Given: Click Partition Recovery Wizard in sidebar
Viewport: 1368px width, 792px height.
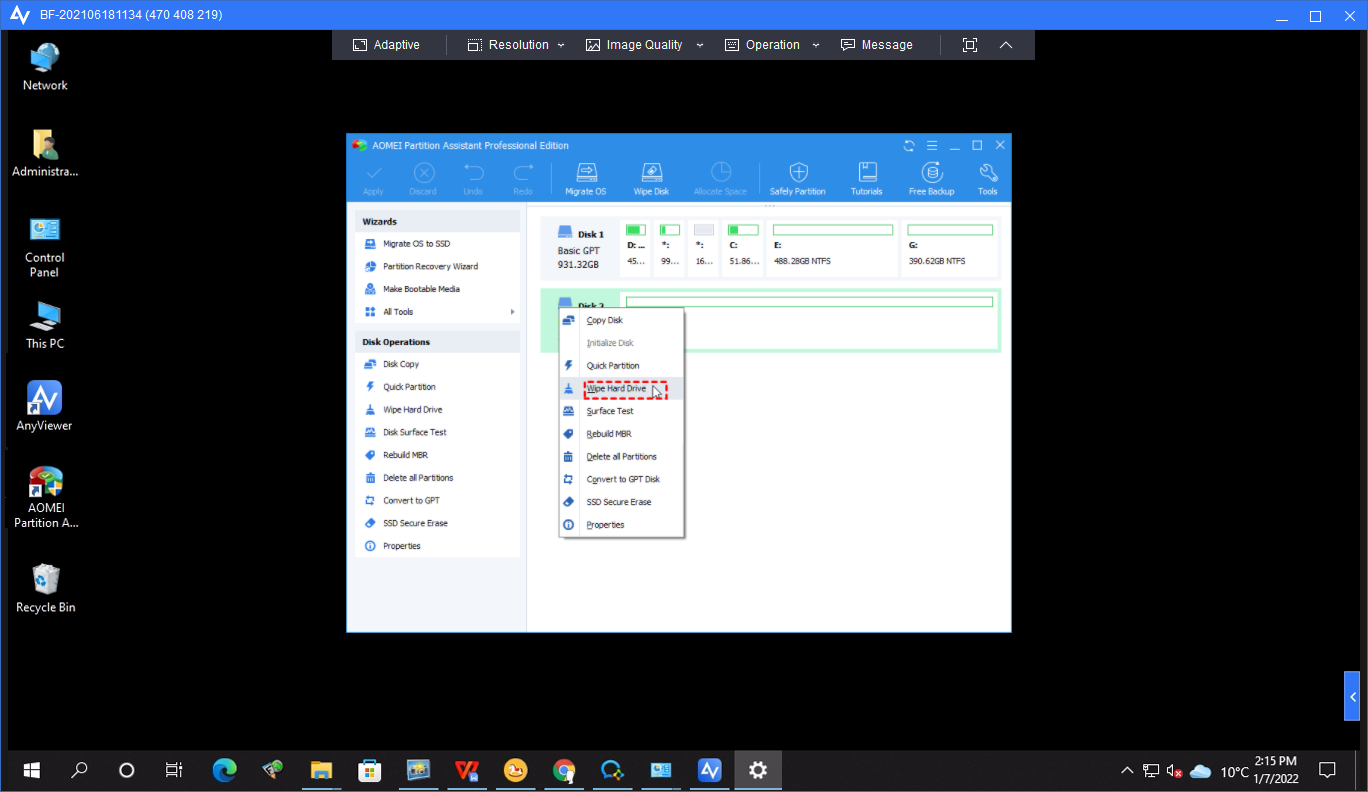Looking at the screenshot, I should point(430,267).
